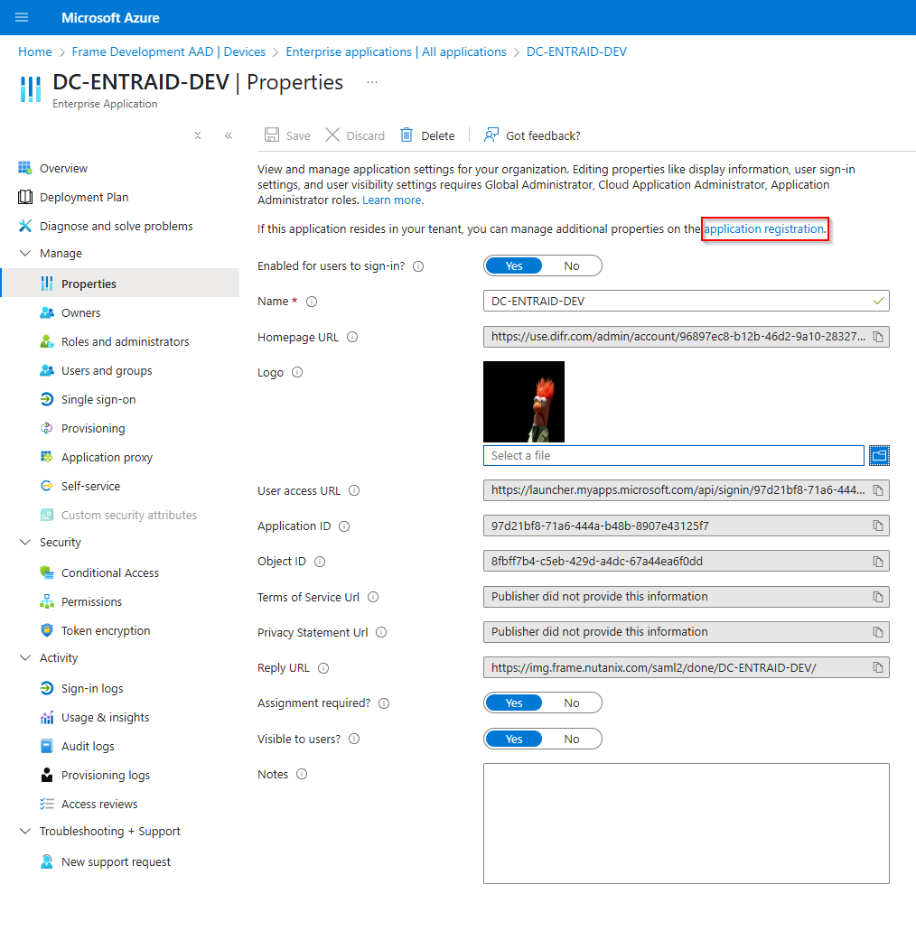This screenshot has height=936, width=916.
Task: Open the application registration link
Action: (764, 229)
